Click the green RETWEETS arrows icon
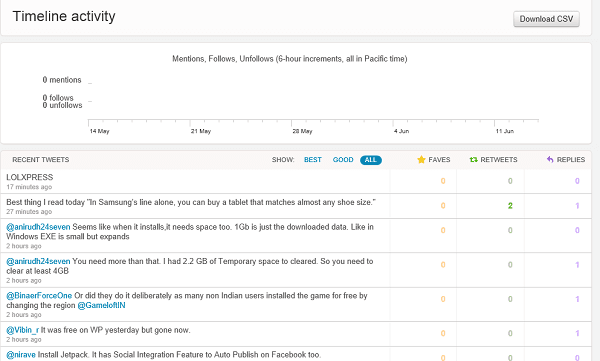 [x=473, y=160]
